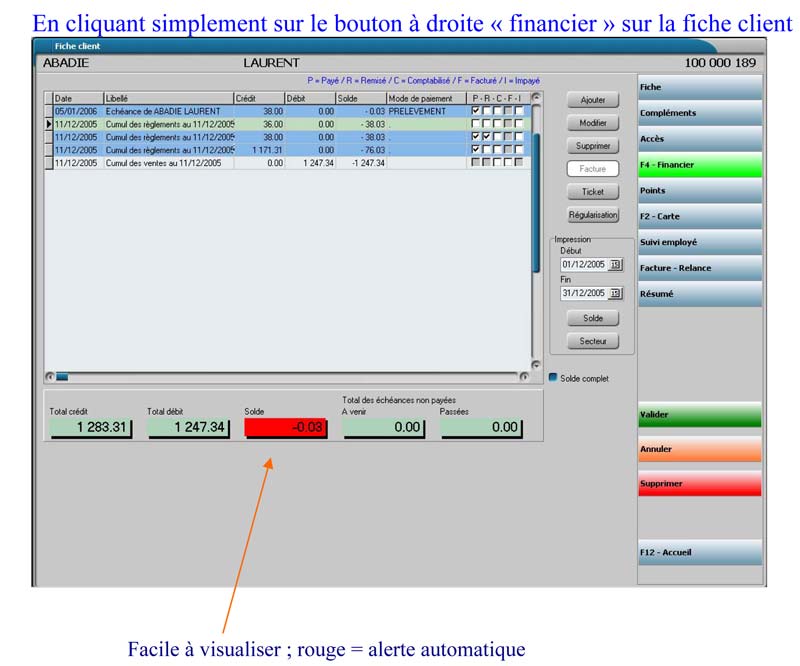Click the A venir value field
800x666 pixels.
point(384,428)
